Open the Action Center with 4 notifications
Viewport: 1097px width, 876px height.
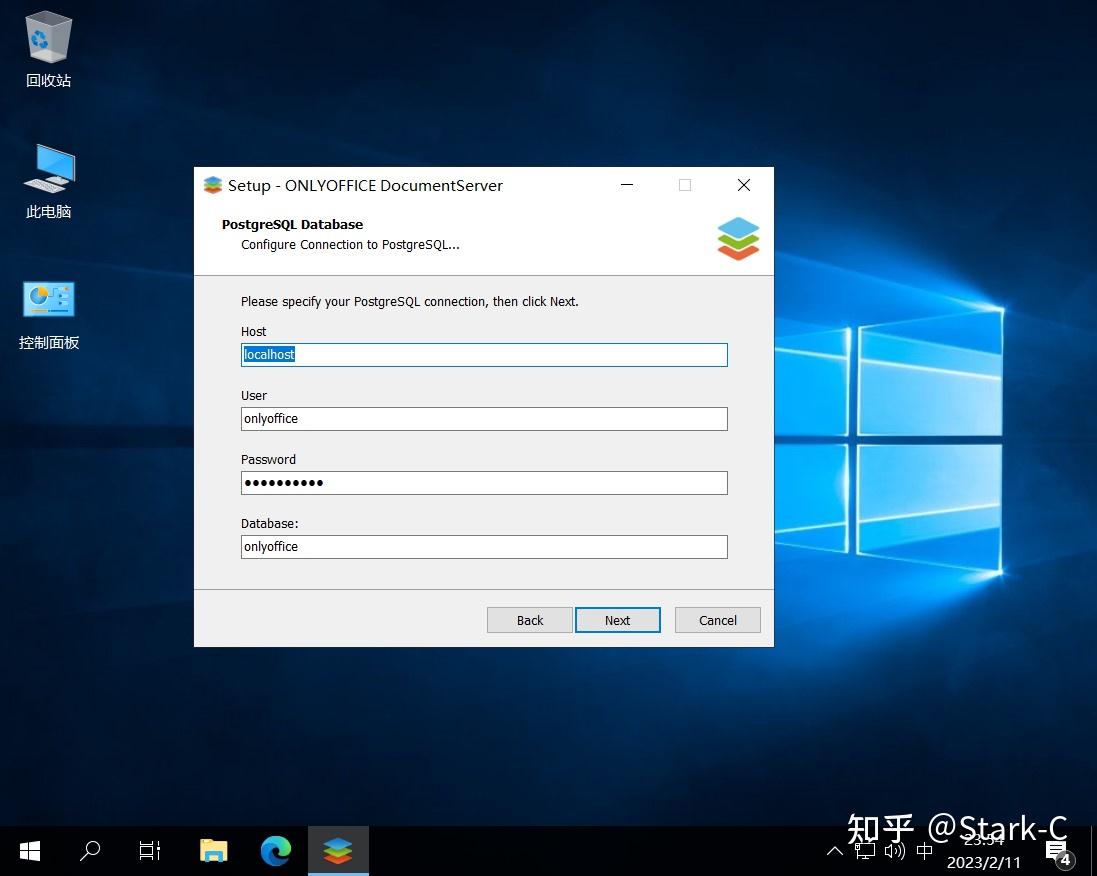1058,851
